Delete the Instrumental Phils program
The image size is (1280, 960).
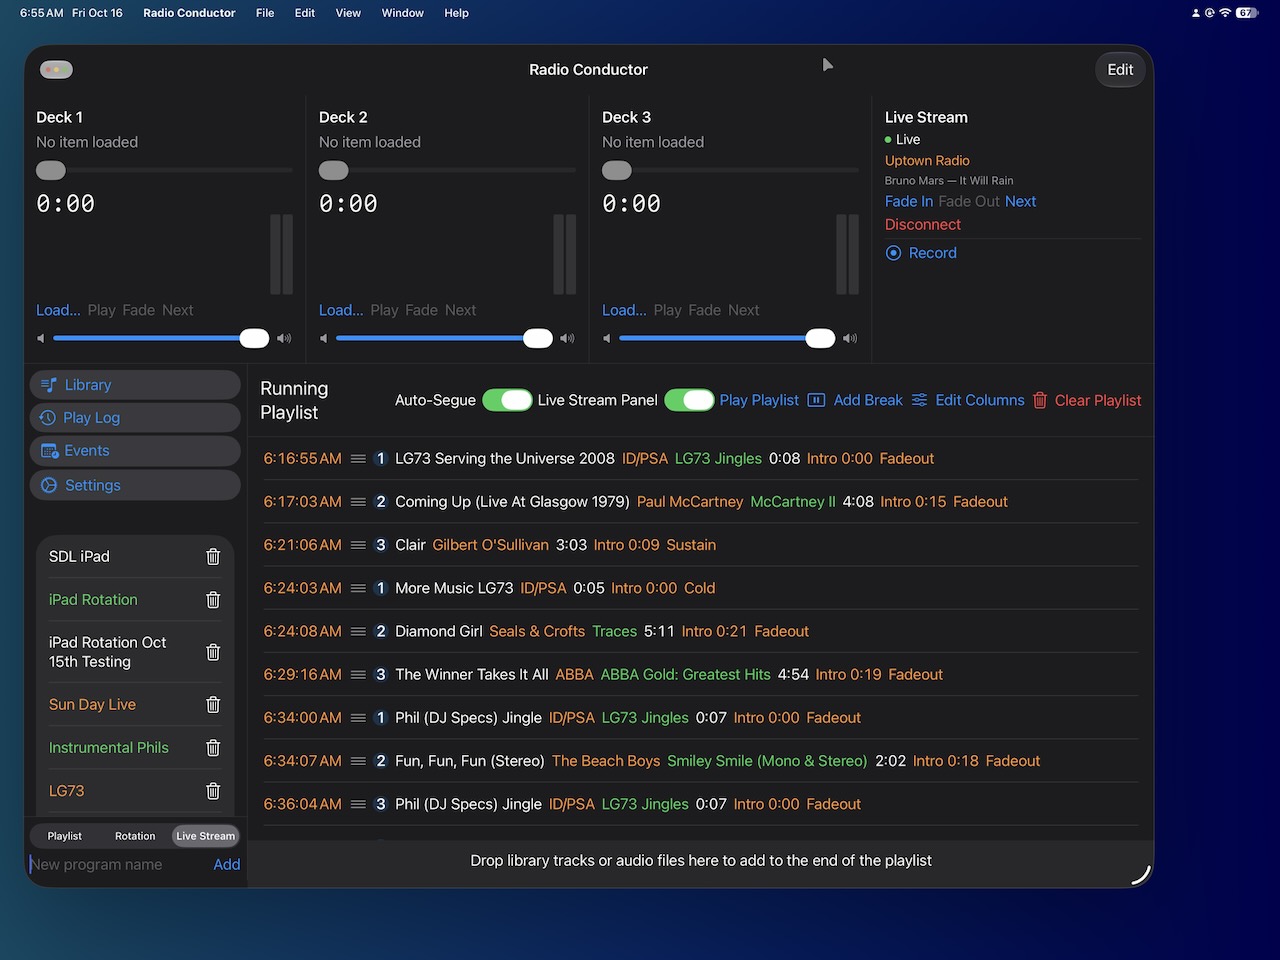click(x=213, y=748)
